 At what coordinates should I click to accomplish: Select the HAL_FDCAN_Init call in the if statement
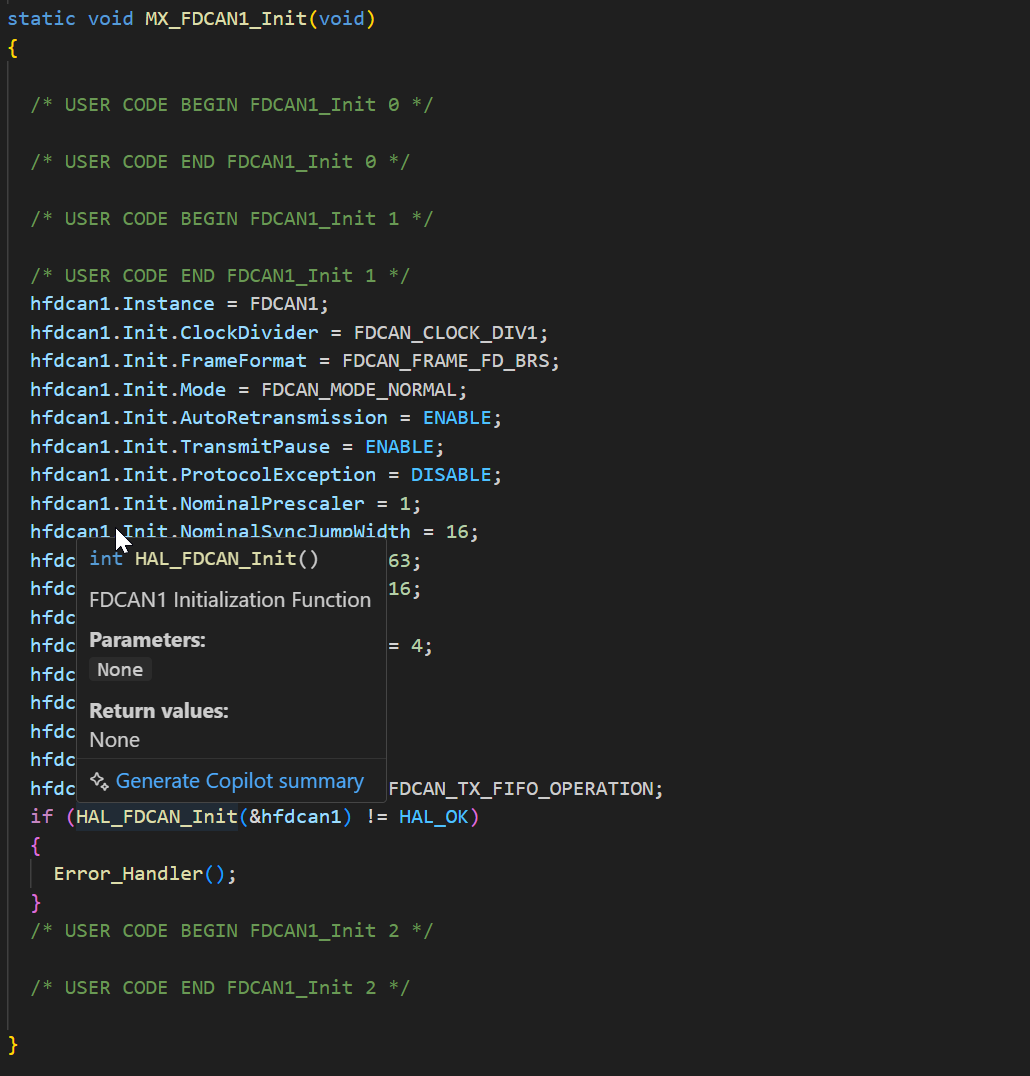[155, 816]
